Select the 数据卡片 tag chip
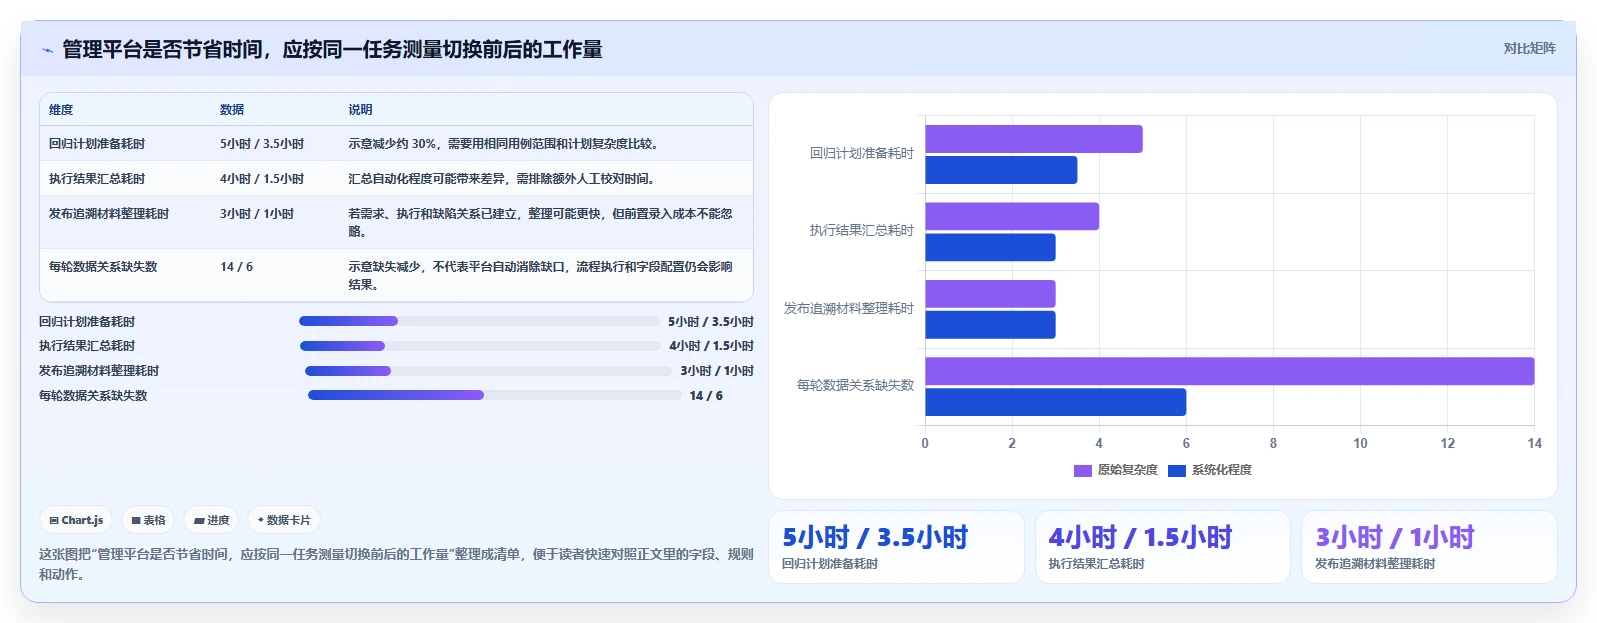Image resolution: width=1597 pixels, height=623 pixels. click(x=284, y=520)
